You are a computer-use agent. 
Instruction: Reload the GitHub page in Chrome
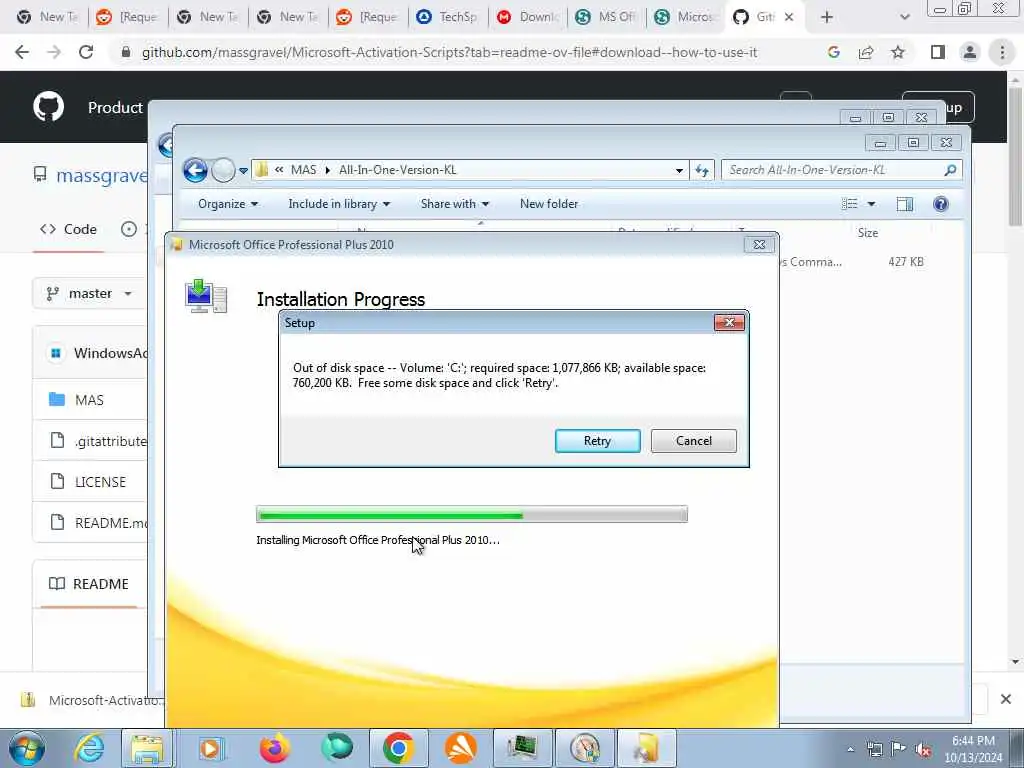pyautogui.click(x=86, y=52)
